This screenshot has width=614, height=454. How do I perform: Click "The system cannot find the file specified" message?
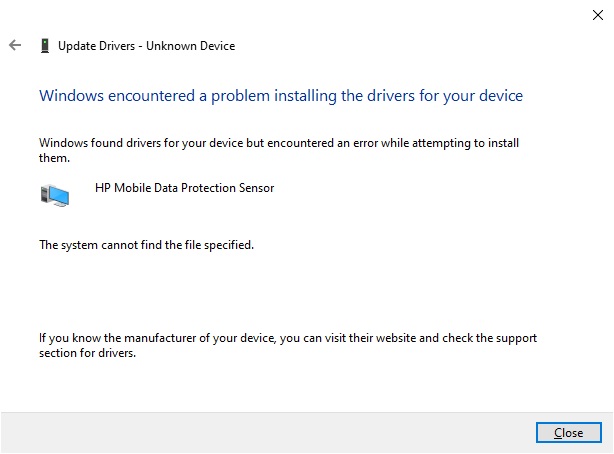point(146,244)
